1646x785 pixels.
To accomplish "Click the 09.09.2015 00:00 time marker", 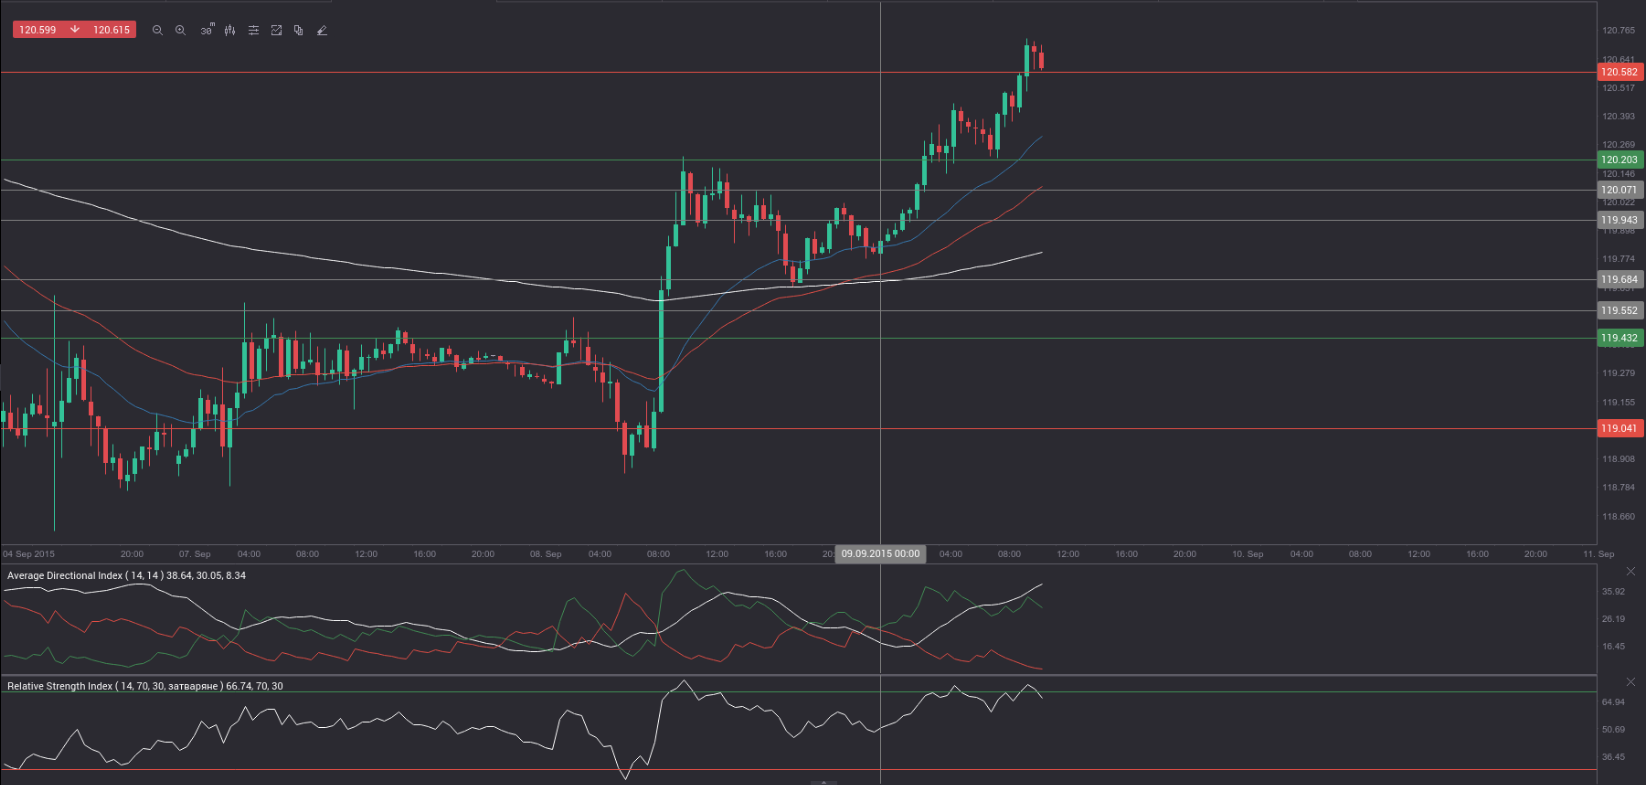I will (x=880, y=554).
